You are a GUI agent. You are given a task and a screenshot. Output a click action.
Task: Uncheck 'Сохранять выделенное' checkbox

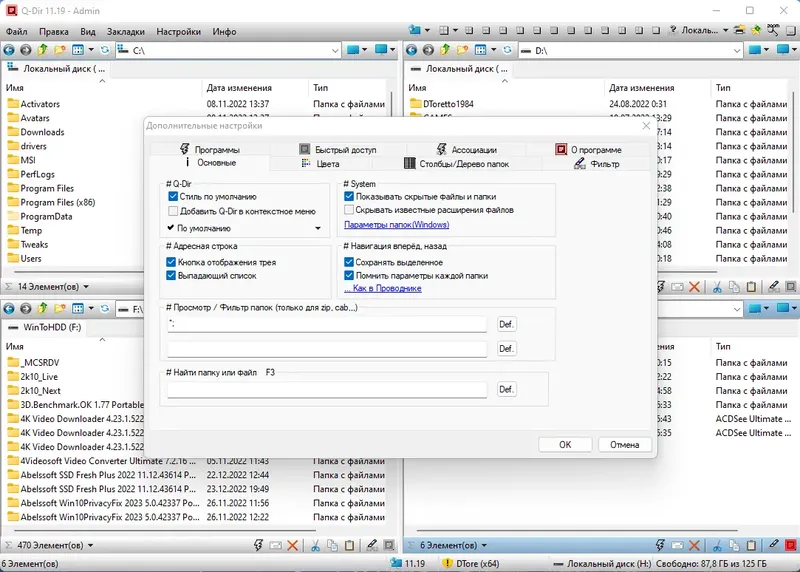click(349, 262)
